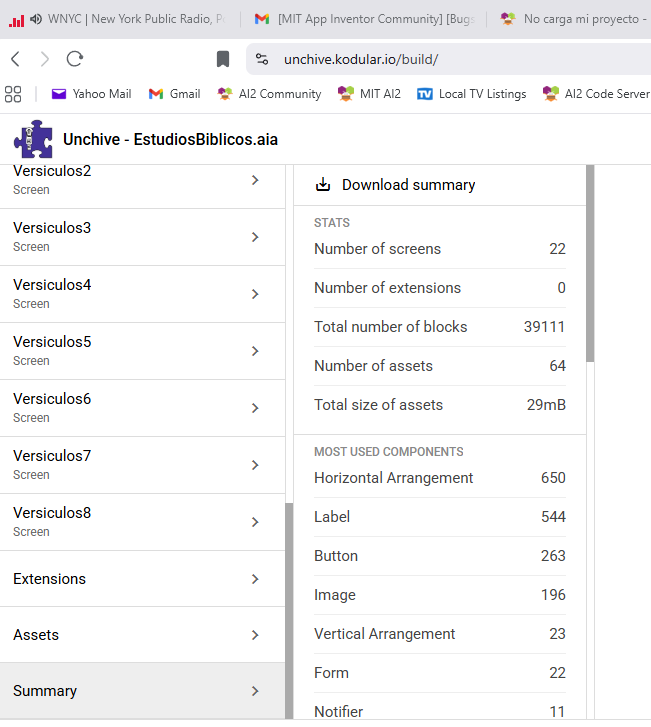651x727 pixels.
Task: Open Yahoo Mail bookmark
Action: (91, 94)
